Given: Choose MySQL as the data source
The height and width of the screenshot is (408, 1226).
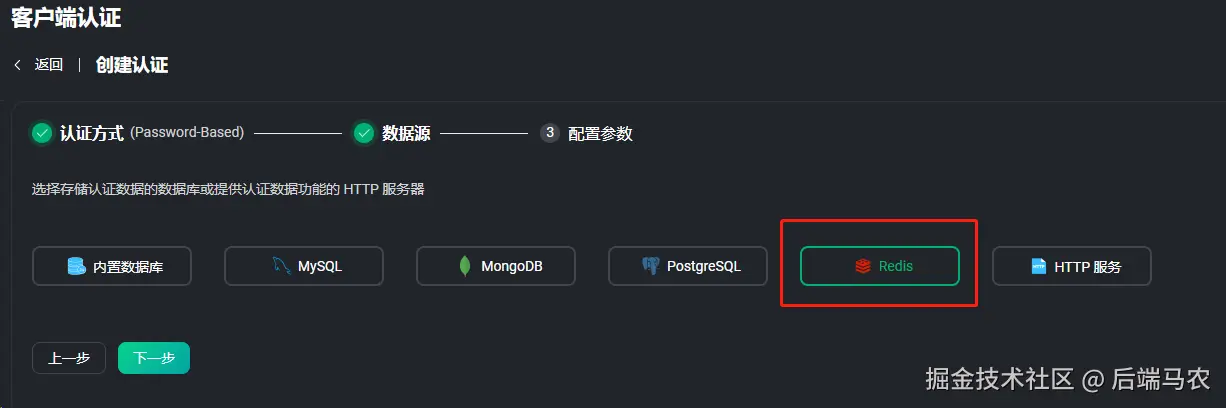Looking at the screenshot, I should tap(304, 266).
